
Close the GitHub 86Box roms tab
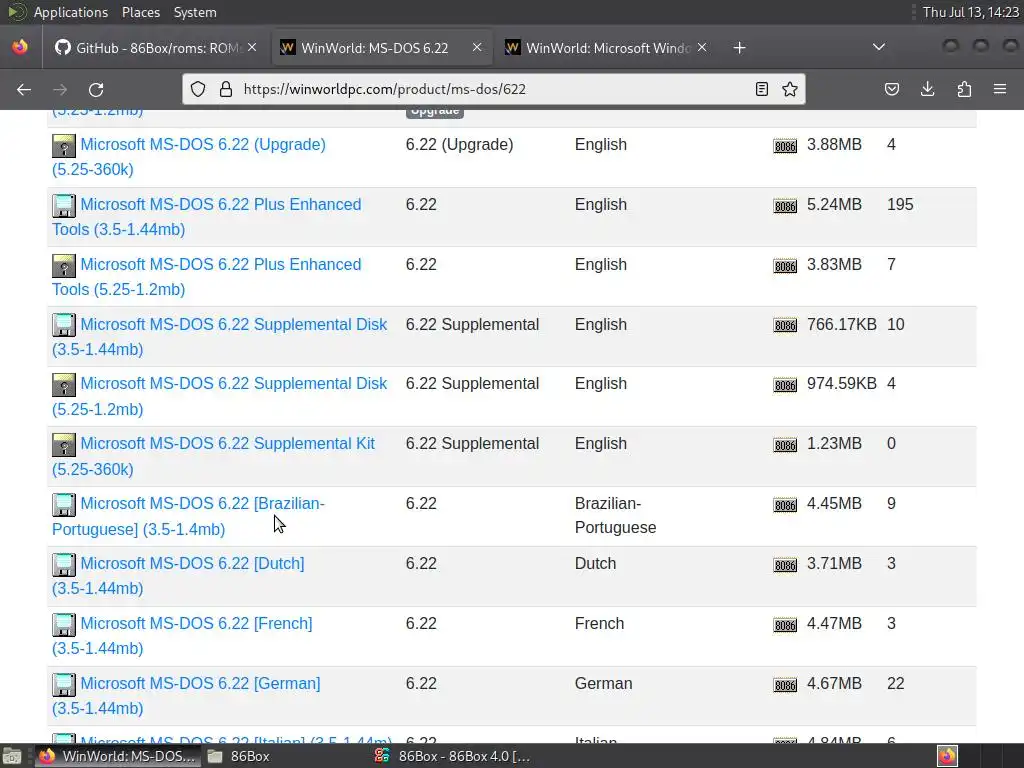[x=252, y=47]
